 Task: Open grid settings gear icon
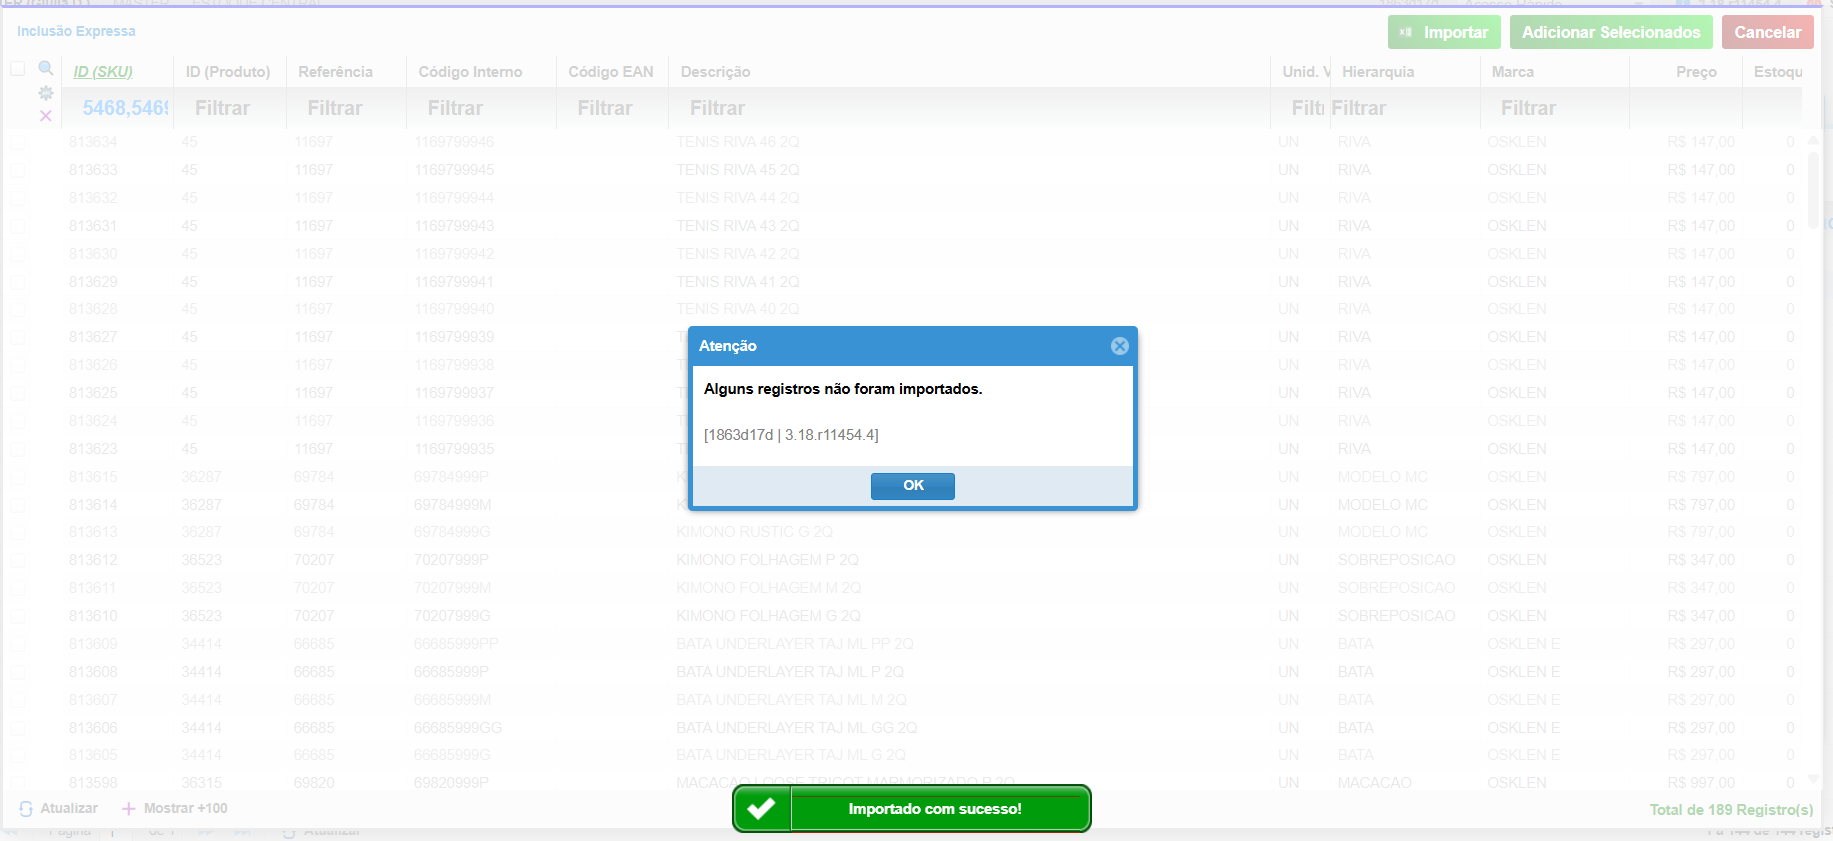pyautogui.click(x=46, y=93)
